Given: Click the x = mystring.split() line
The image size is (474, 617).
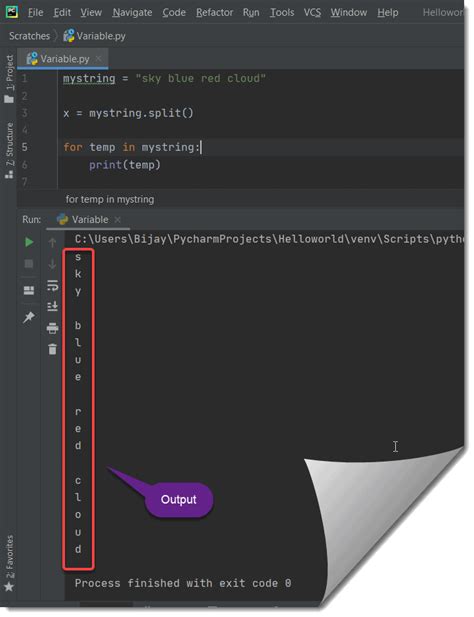Looking at the screenshot, I should pos(128,113).
